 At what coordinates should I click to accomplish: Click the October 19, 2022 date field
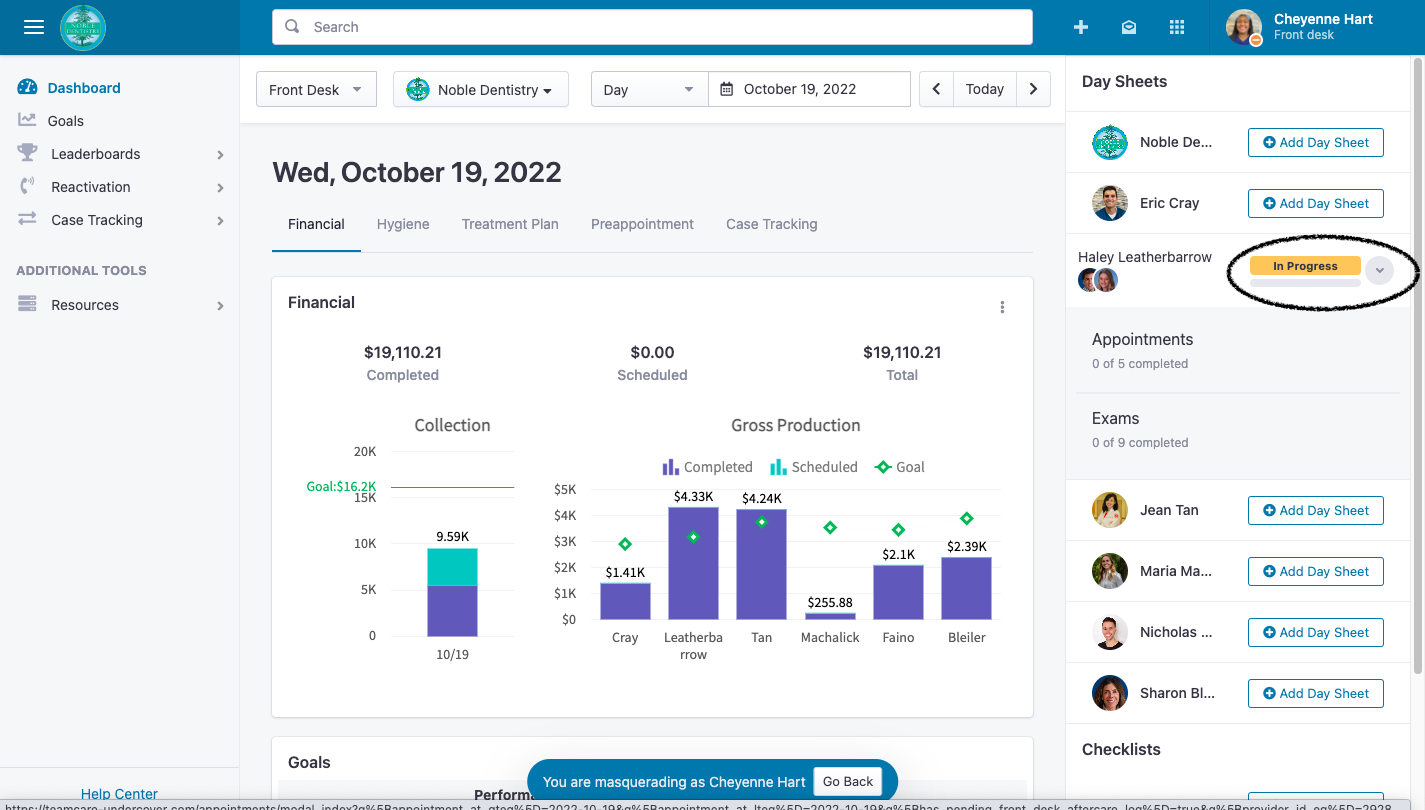pyautogui.click(x=810, y=89)
